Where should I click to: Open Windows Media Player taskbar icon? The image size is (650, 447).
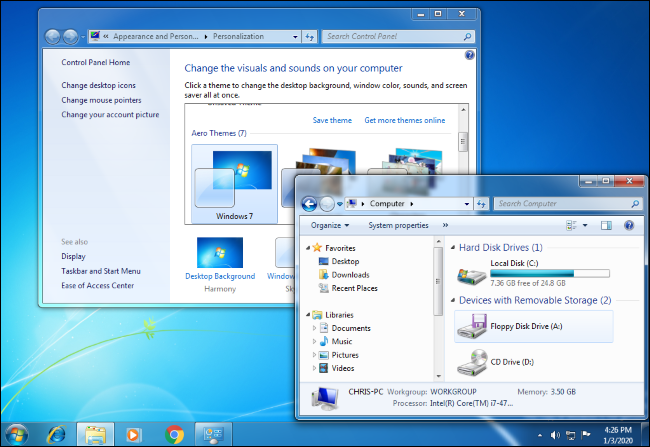tap(134, 434)
